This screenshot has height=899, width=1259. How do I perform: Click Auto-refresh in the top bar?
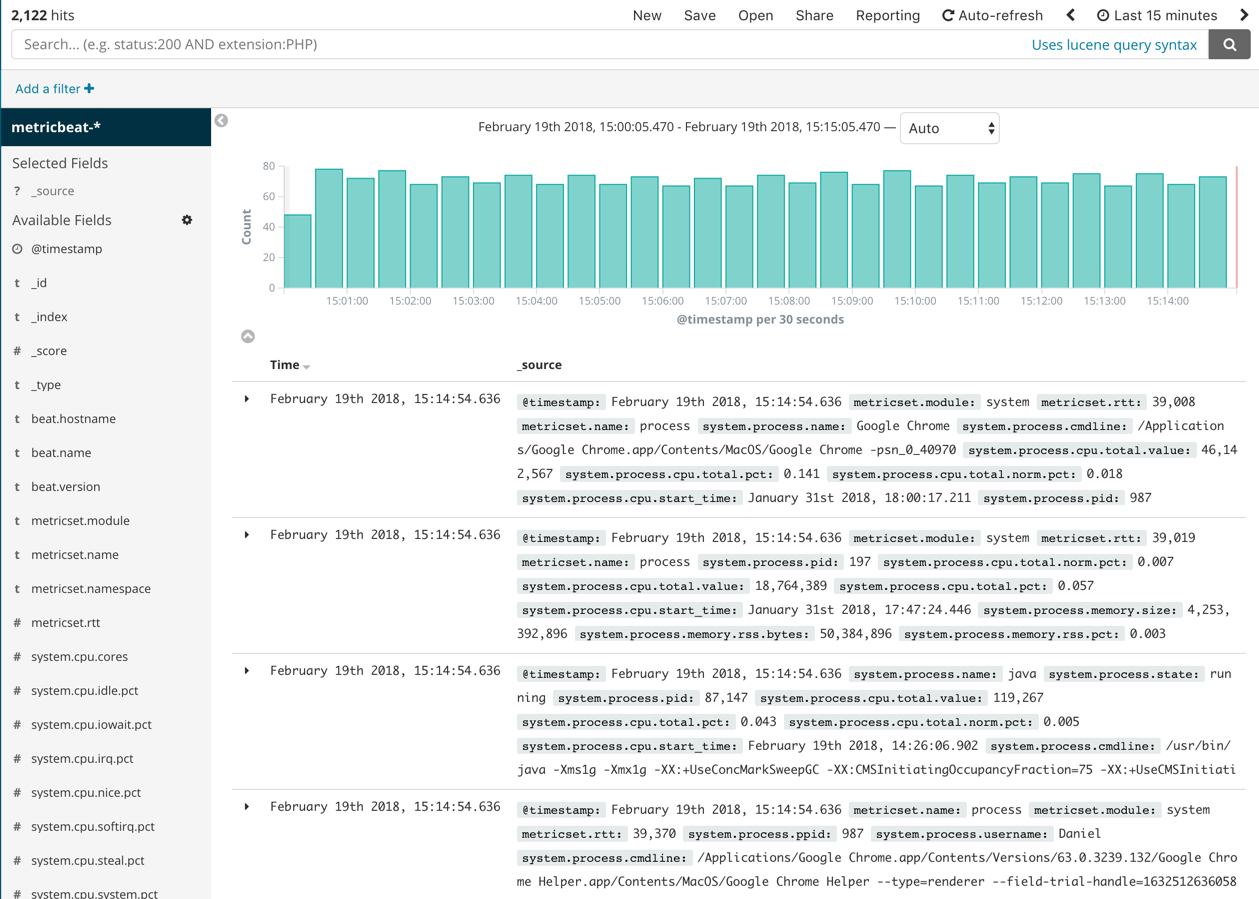pyautogui.click(x=992, y=15)
